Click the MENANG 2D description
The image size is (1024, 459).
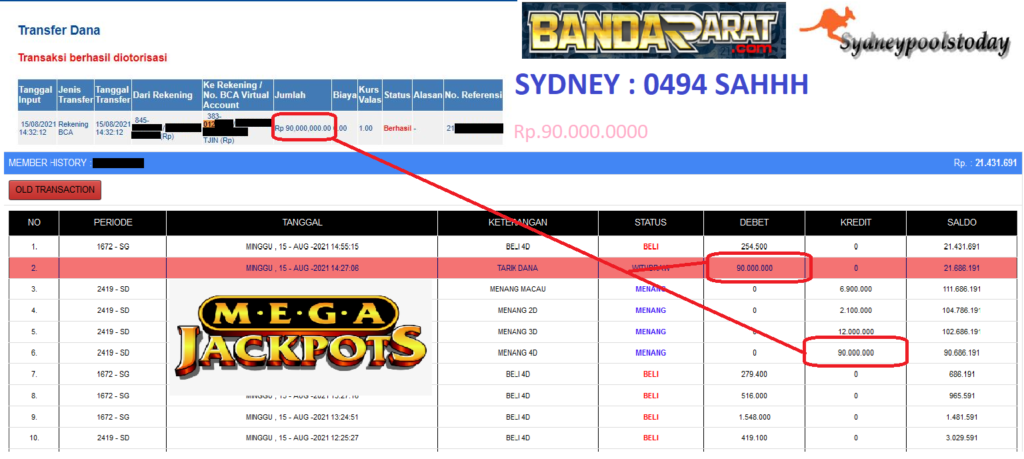518,310
